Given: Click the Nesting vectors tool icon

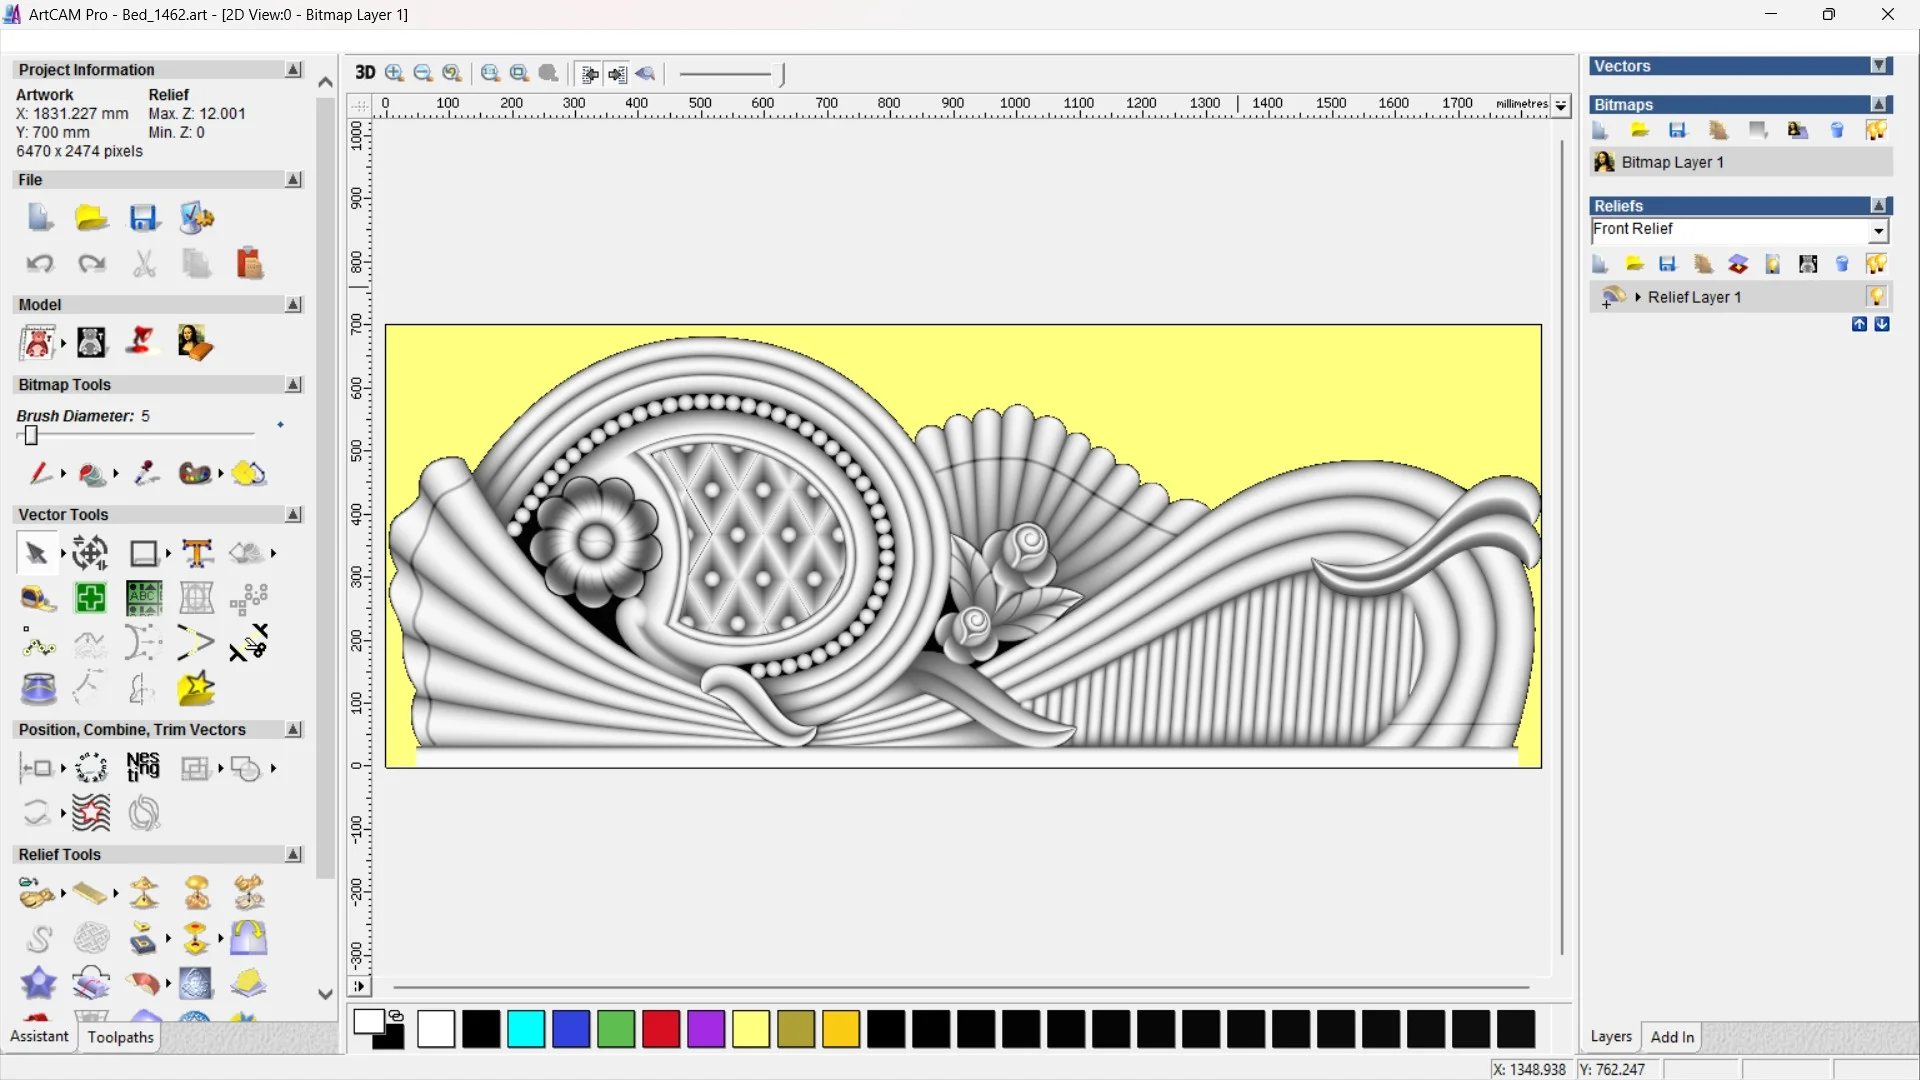Looking at the screenshot, I should pyautogui.click(x=143, y=768).
